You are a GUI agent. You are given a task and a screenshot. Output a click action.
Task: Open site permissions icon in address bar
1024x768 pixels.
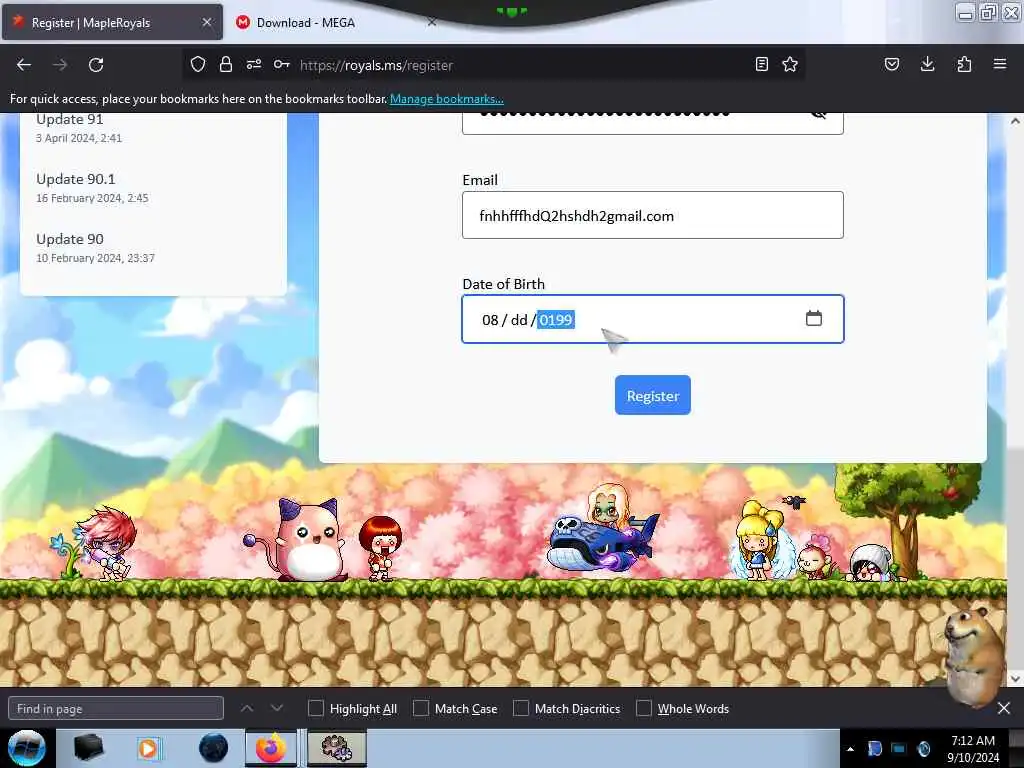tap(254, 64)
